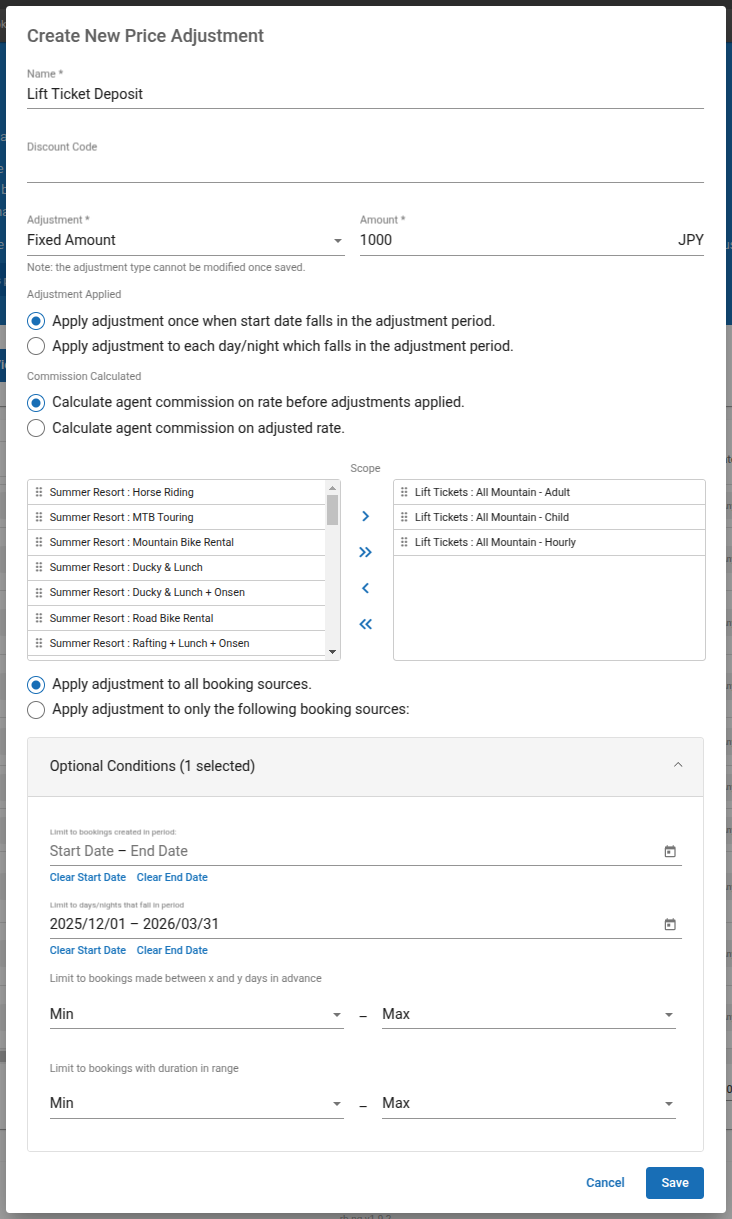Screen dimensions: 732x1219
Task: Open the Adjustment type dropdown
Action: (185, 240)
